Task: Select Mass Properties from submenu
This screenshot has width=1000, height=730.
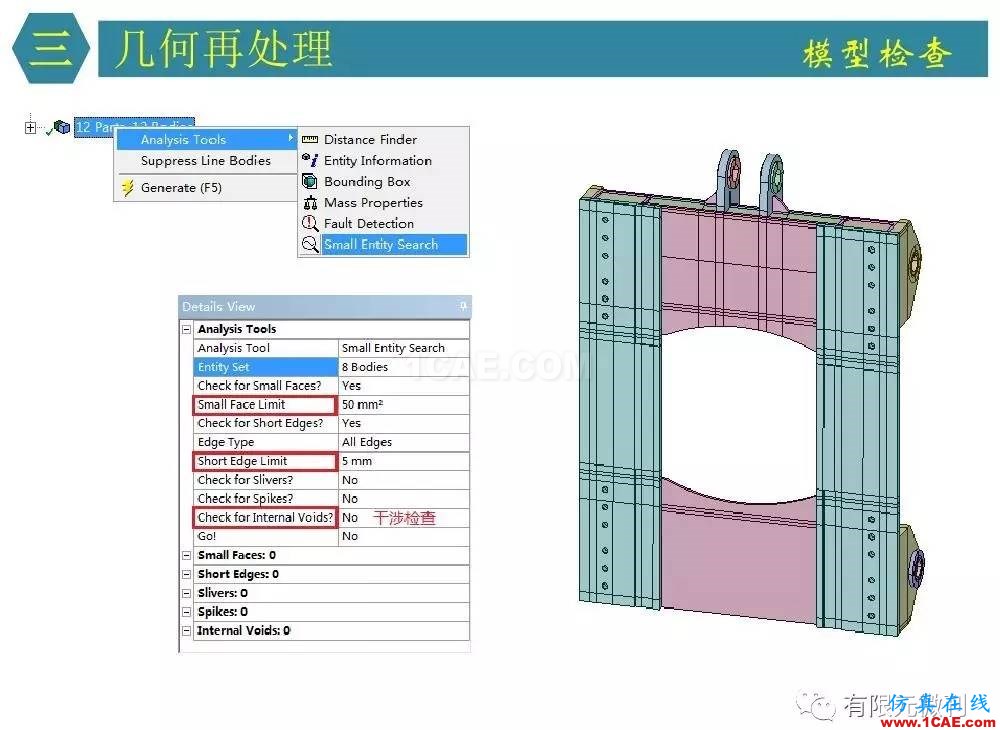Action: pos(384,203)
